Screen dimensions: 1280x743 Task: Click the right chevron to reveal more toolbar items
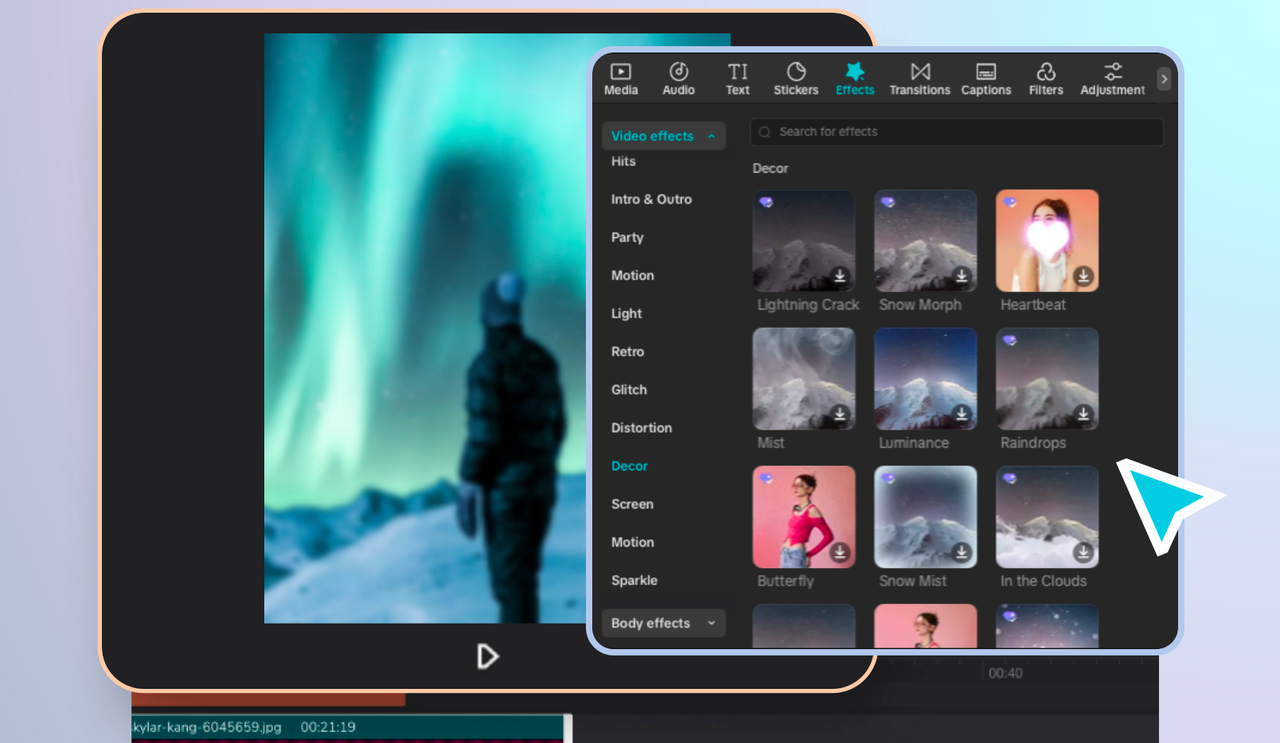pyautogui.click(x=1163, y=78)
